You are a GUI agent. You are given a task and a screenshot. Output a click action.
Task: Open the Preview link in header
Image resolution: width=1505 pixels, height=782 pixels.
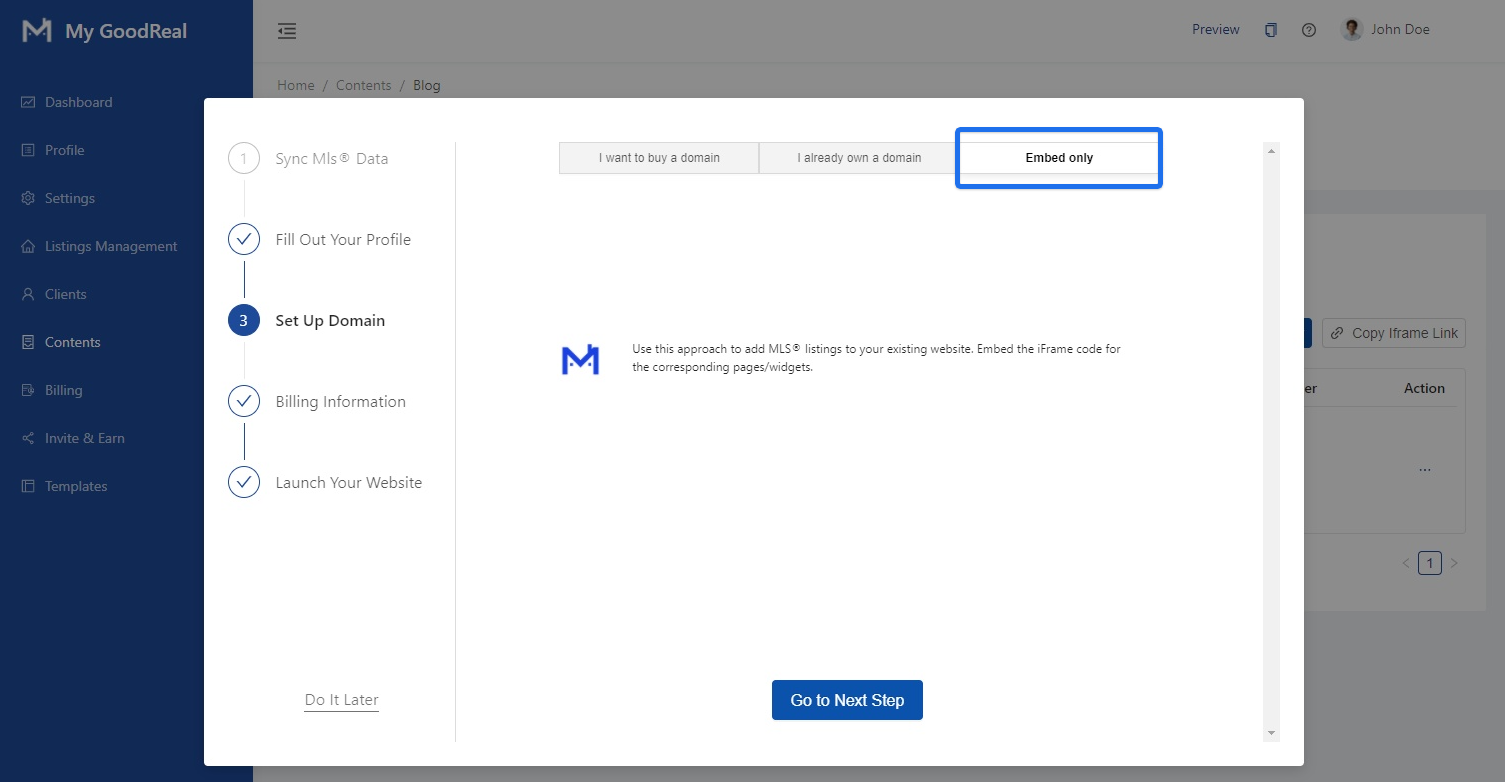point(1215,30)
